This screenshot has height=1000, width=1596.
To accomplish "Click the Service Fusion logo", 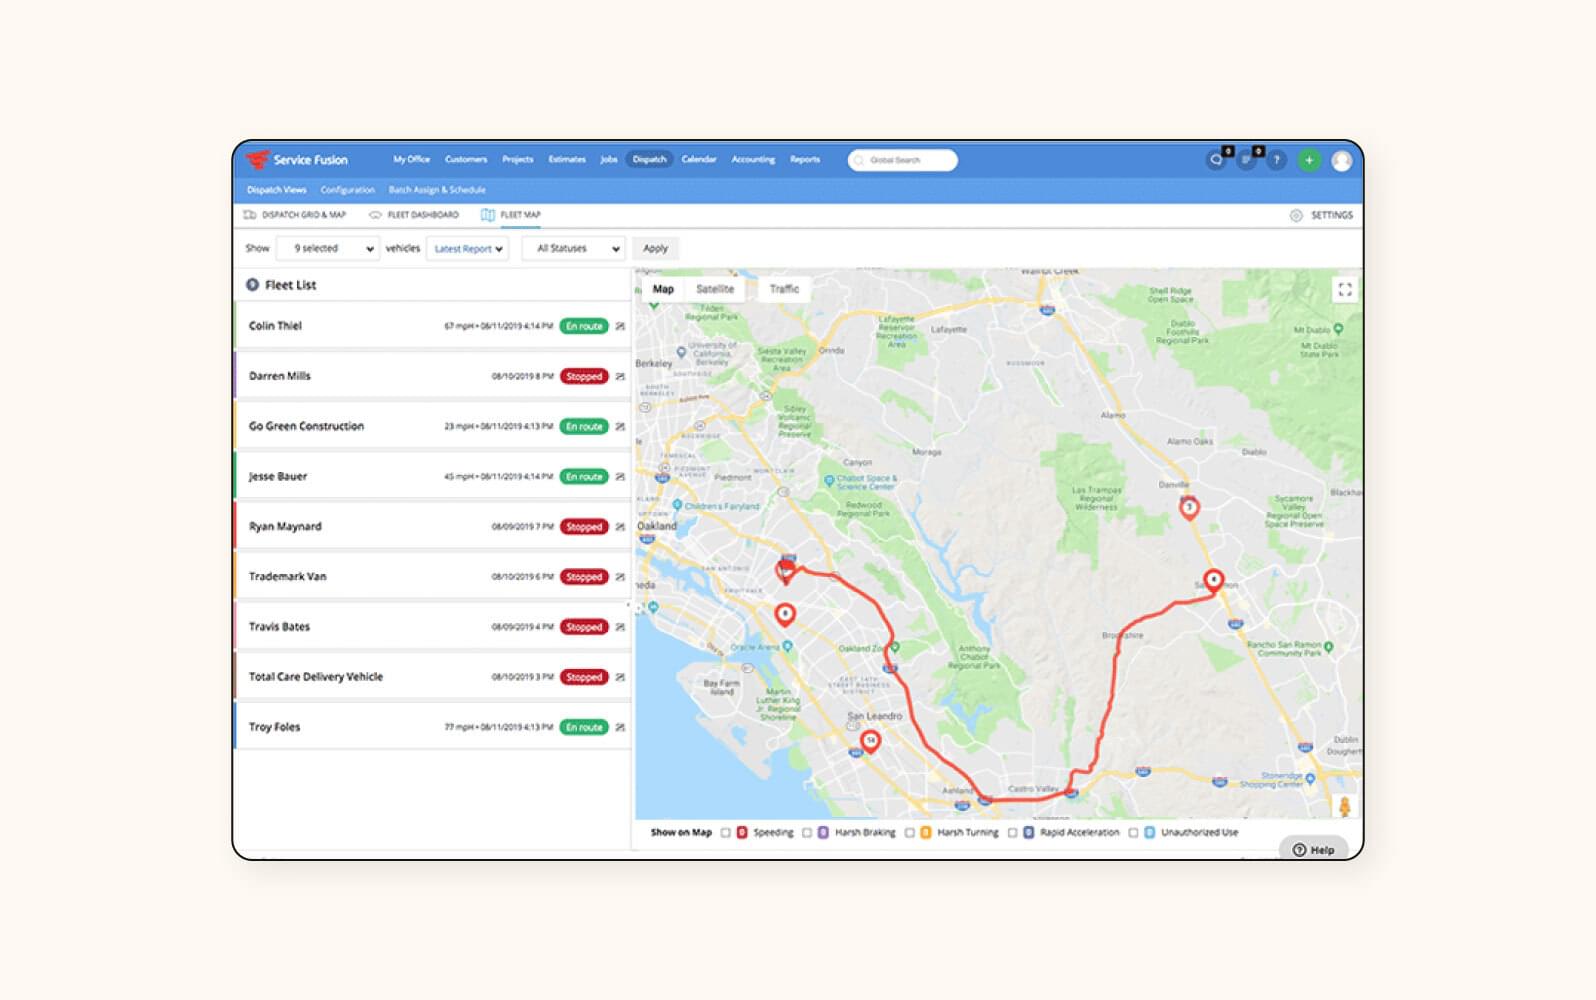I will point(297,160).
